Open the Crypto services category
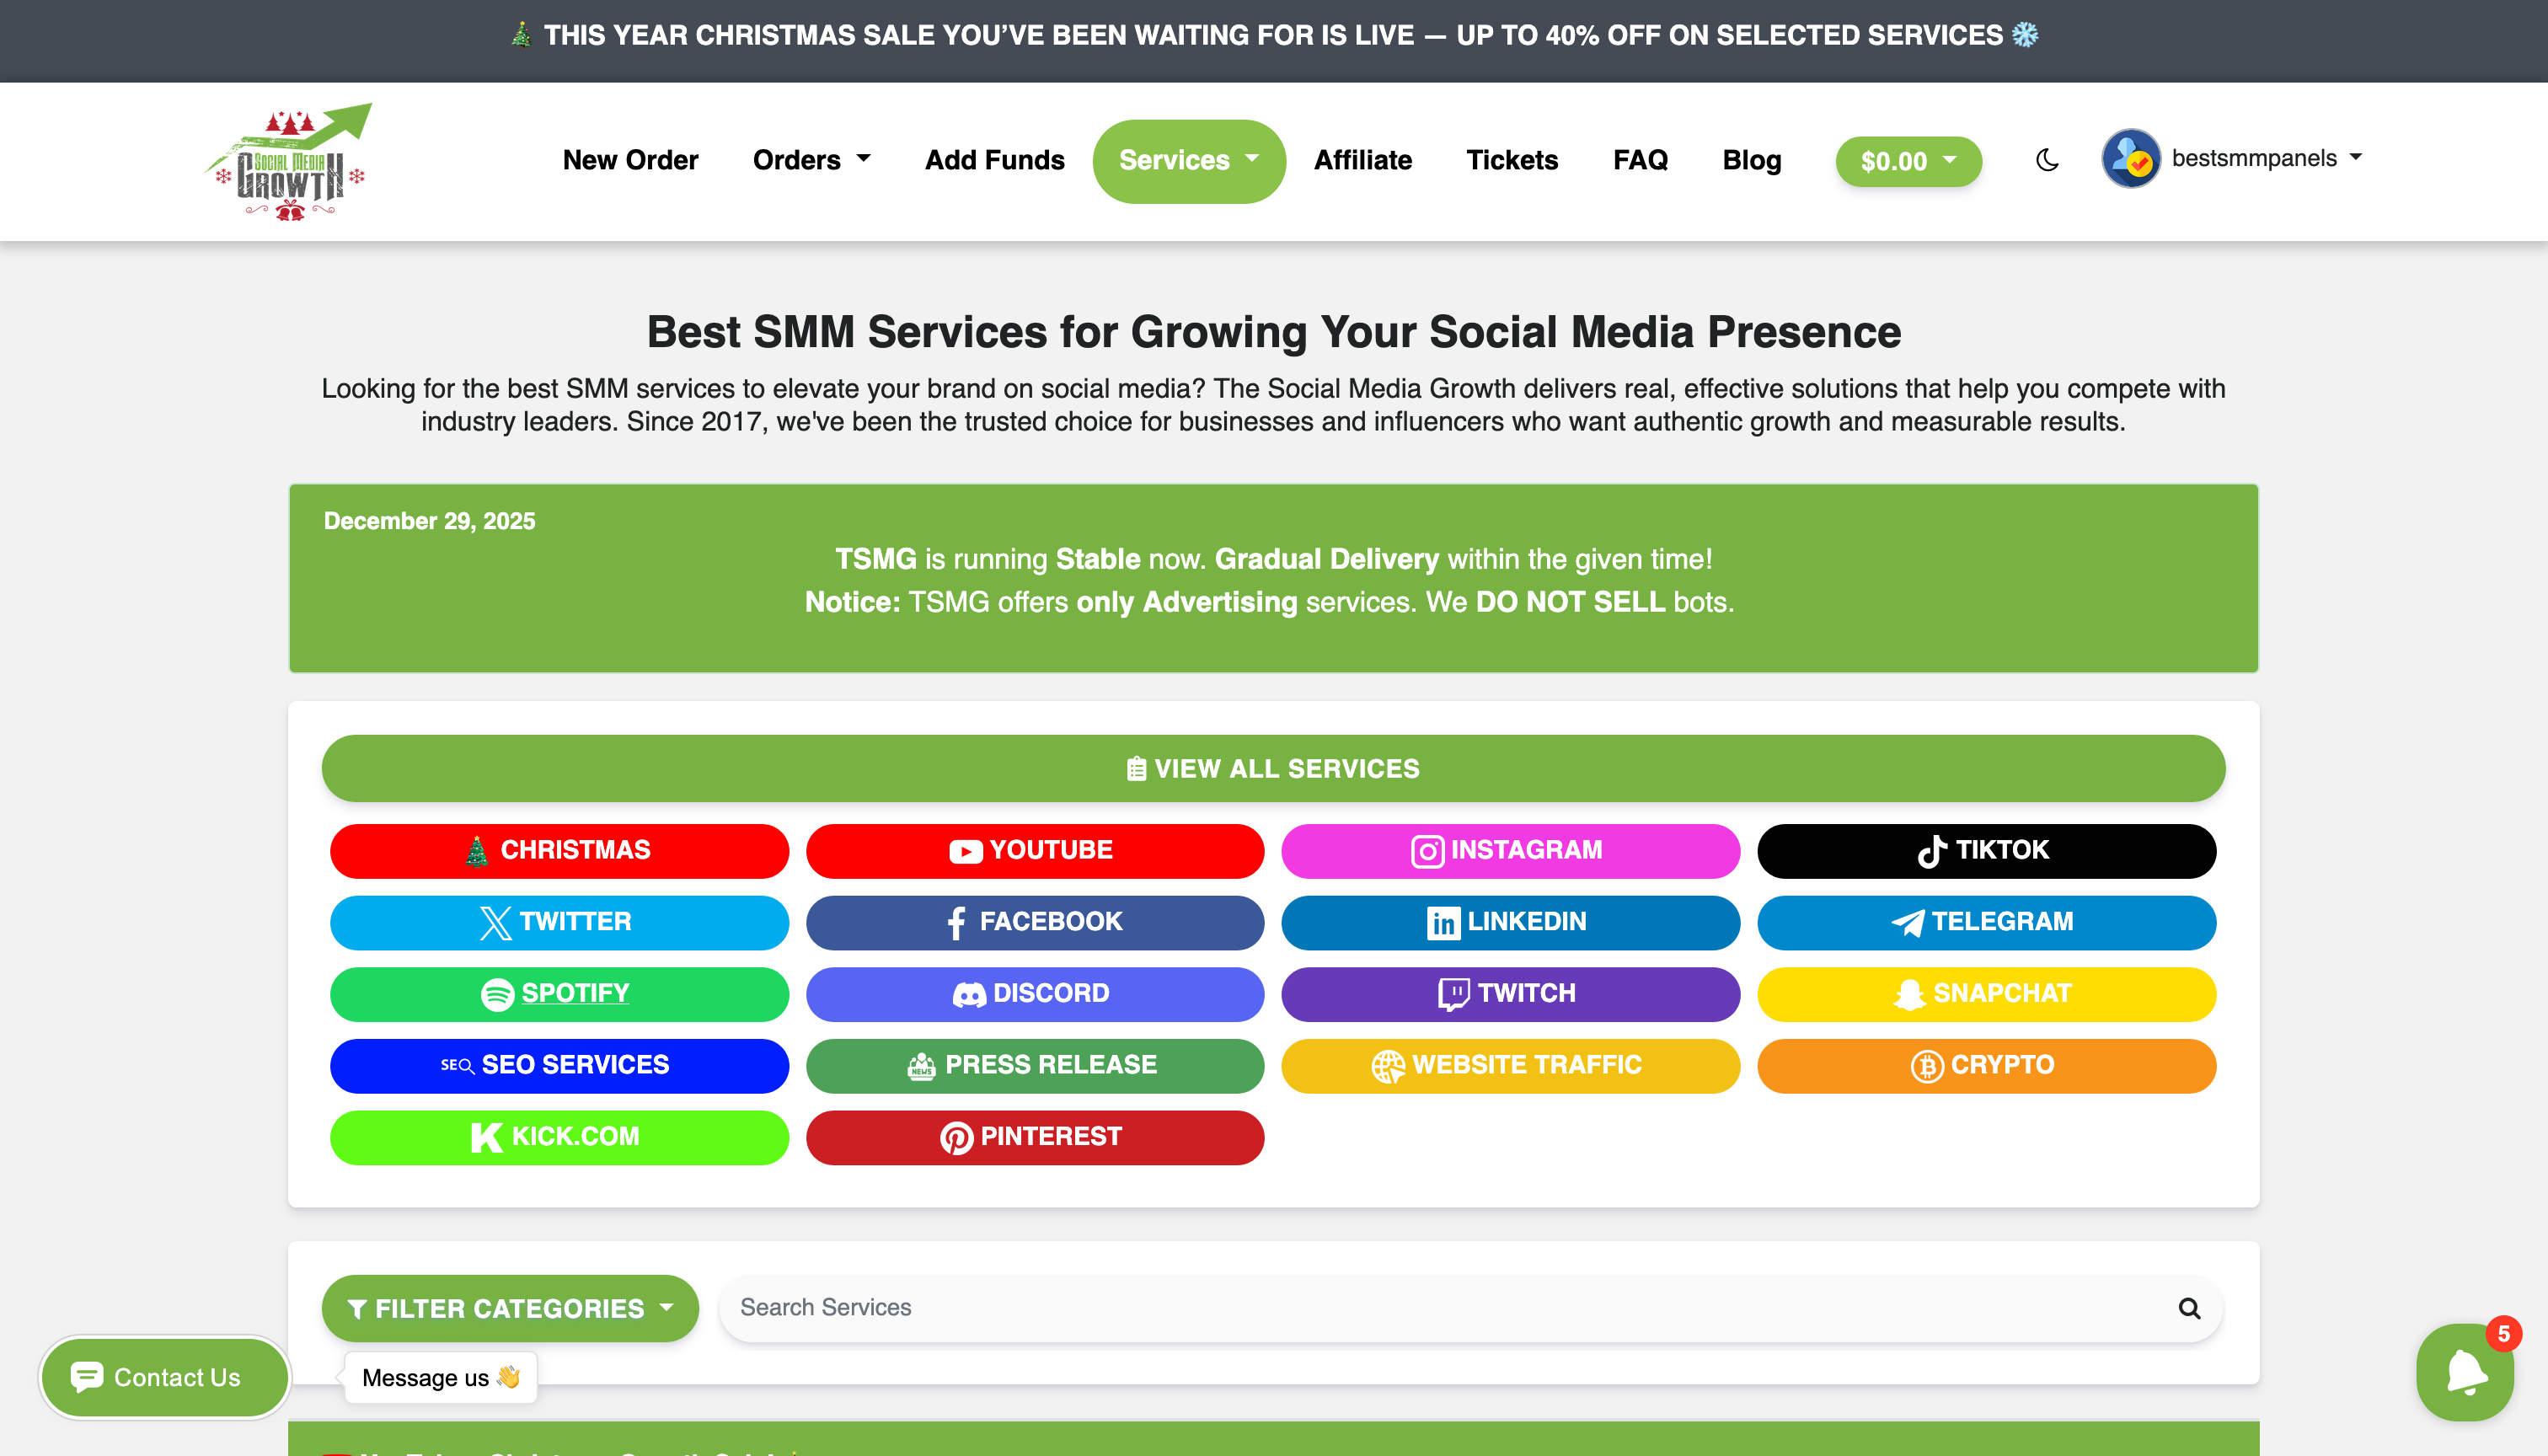 1986,1065
